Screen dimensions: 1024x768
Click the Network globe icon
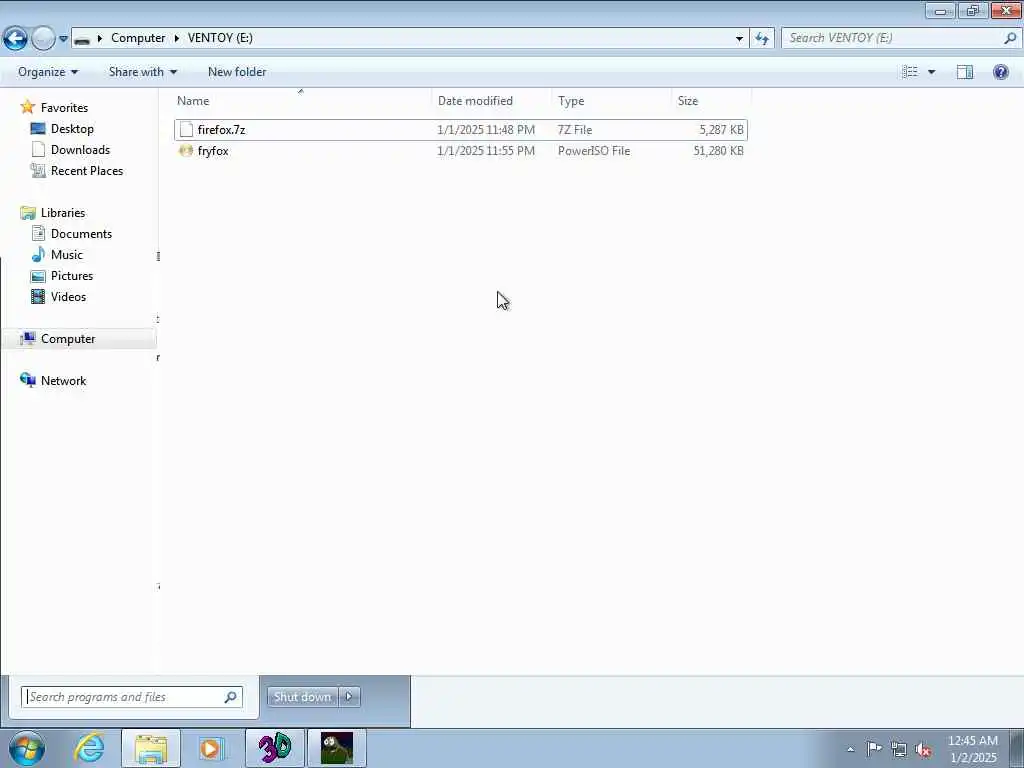click(27, 380)
